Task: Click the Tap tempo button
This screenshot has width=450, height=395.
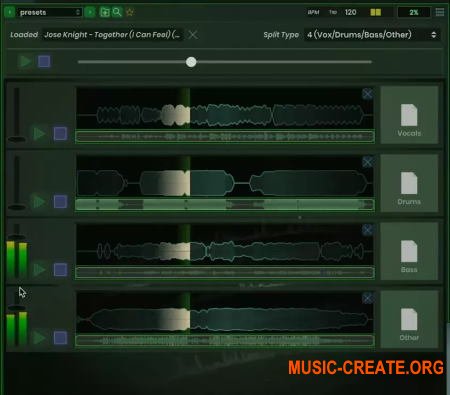Action: tap(333, 12)
